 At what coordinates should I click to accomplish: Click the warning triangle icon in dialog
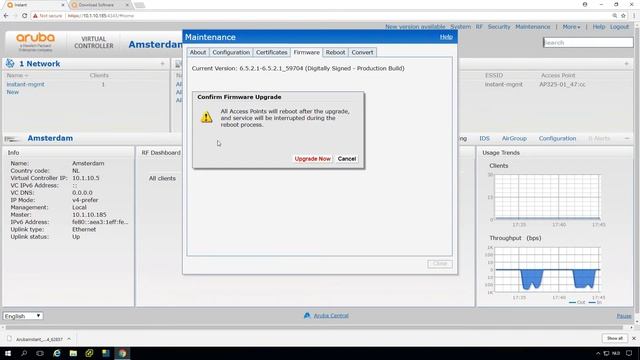tap(207, 117)
